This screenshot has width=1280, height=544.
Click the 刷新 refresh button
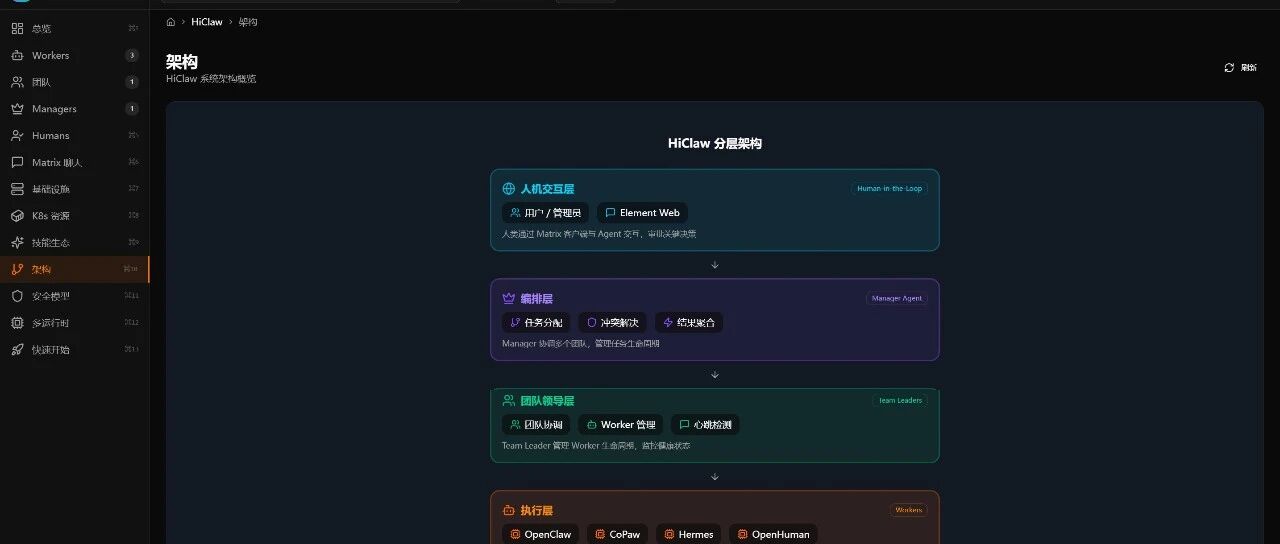coord(1241,68)
